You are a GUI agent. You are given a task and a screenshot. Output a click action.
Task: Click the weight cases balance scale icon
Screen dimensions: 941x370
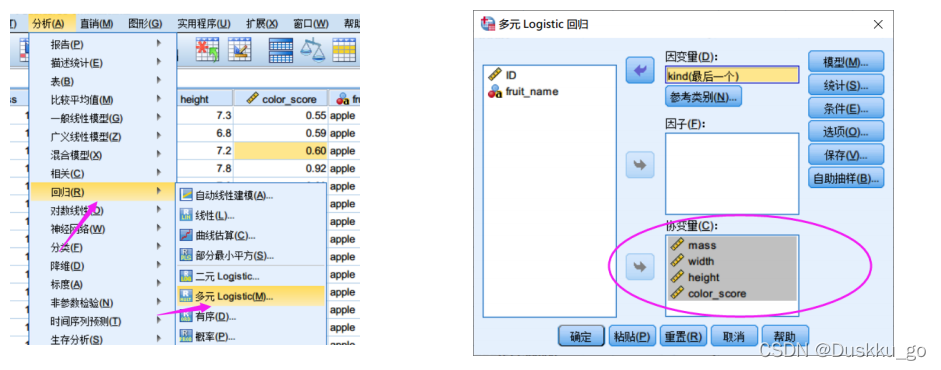click(x=312, y=50)
